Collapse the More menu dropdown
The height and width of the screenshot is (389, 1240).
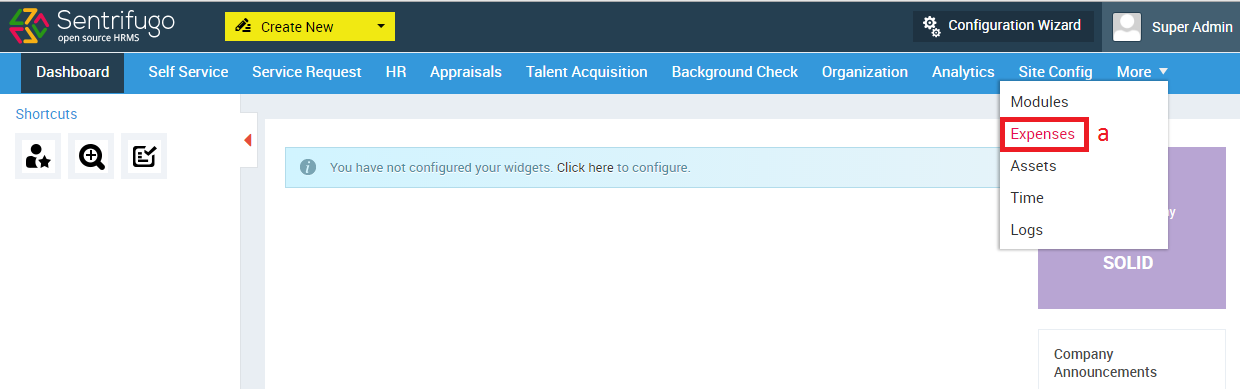[x=1142, y=72]
